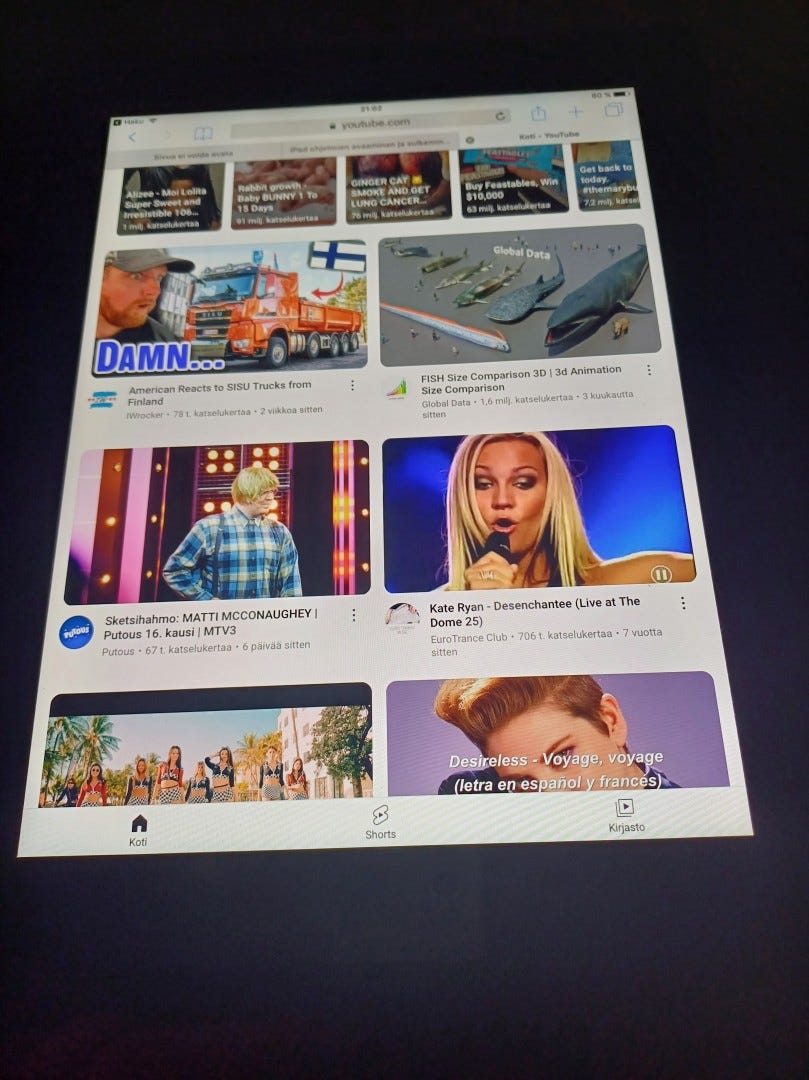Open the EuroTrance Club channel avatar
Viewport: 809px width, 1080px height.
[x=402, y=619]
